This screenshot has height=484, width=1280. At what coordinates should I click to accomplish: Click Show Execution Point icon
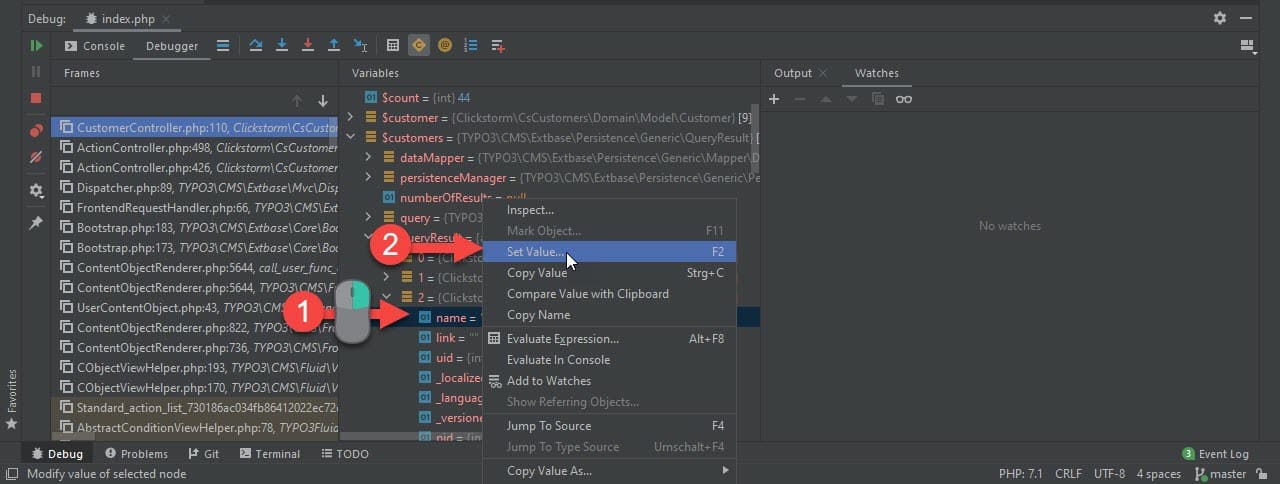[x=223, y=46]
